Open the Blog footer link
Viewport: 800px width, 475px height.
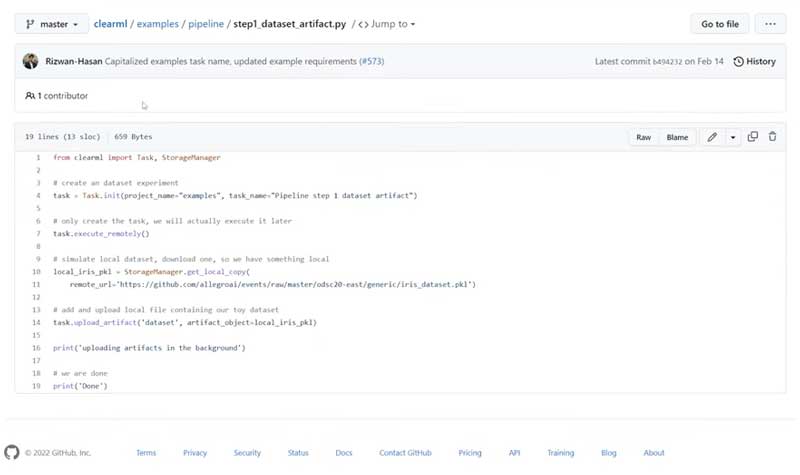(x=609, y=453)
